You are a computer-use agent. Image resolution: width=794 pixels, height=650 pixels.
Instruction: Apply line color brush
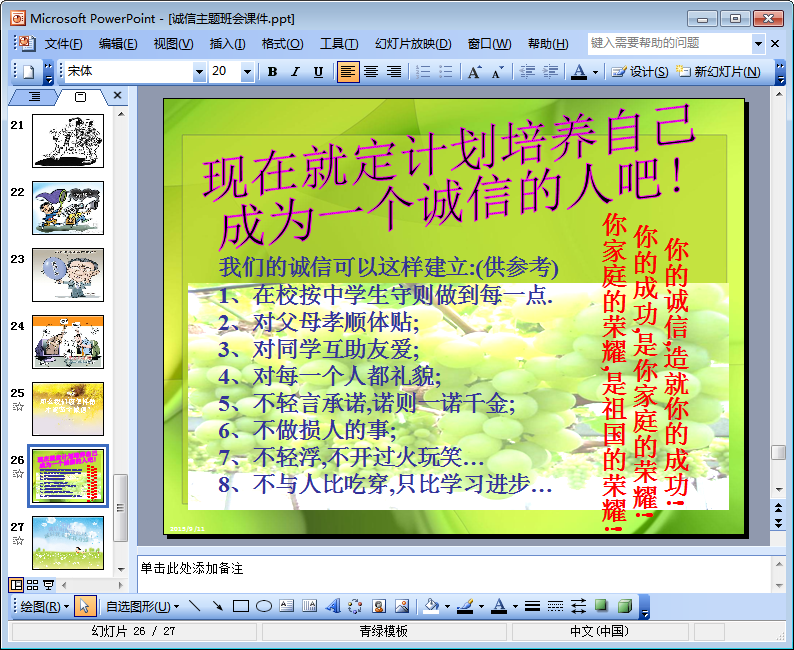[x=465, y=606]
